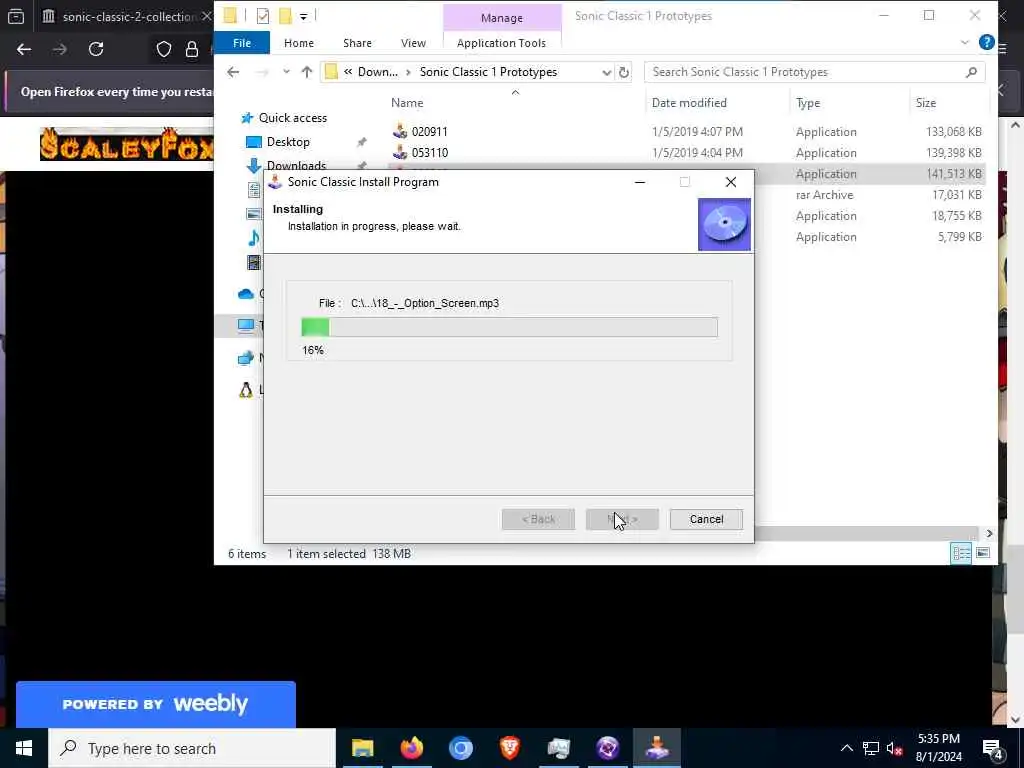Viewport: 1024px width, 768px height.
Task: Open the Share ribbon tab
Action: (357, 43)
